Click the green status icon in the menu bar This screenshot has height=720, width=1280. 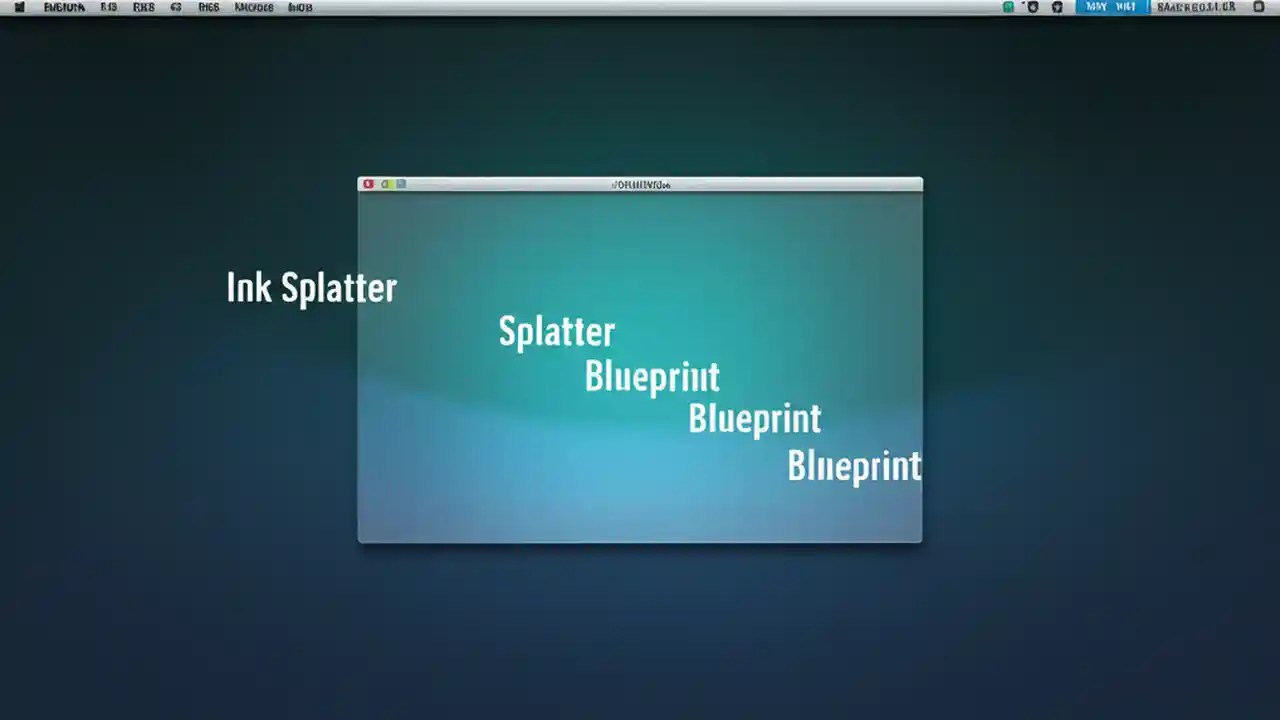1008,7
